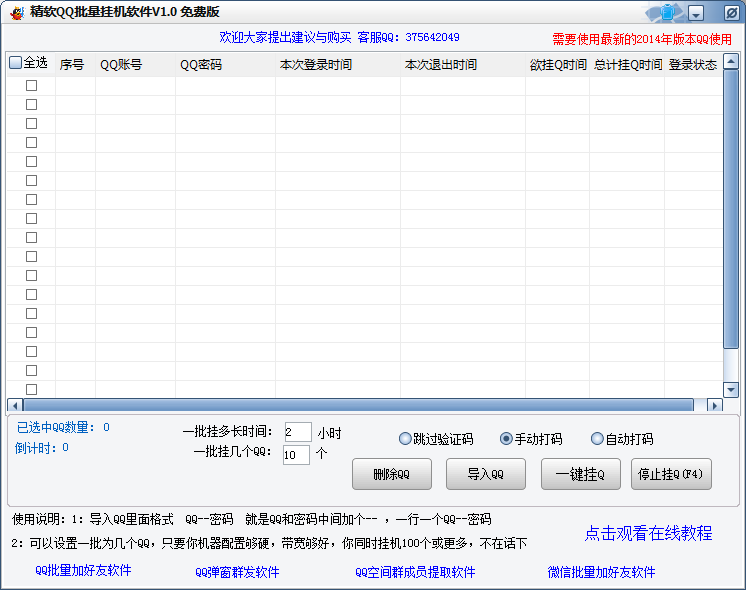Viewport: 746px width, 590px height.
Task: Click the vertical scrollbar up arrow
Action: [x=730, y=61]
